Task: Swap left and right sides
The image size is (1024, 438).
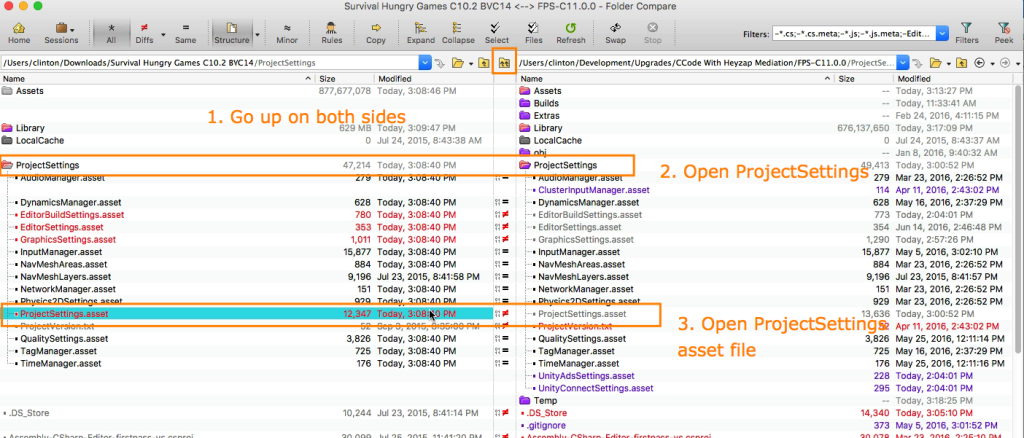Action: 615,33
